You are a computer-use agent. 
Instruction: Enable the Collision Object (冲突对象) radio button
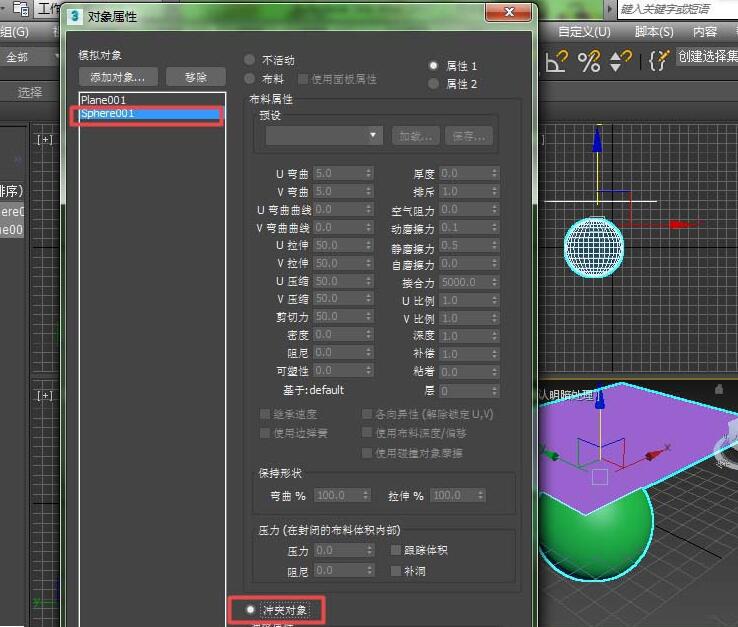click(237, 609)
